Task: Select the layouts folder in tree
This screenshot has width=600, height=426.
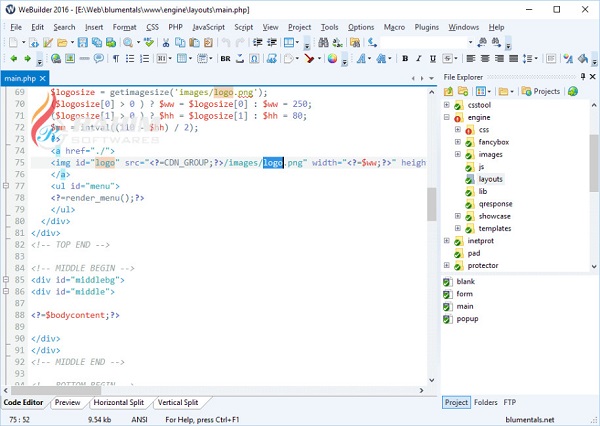Action: pos(491,179)
